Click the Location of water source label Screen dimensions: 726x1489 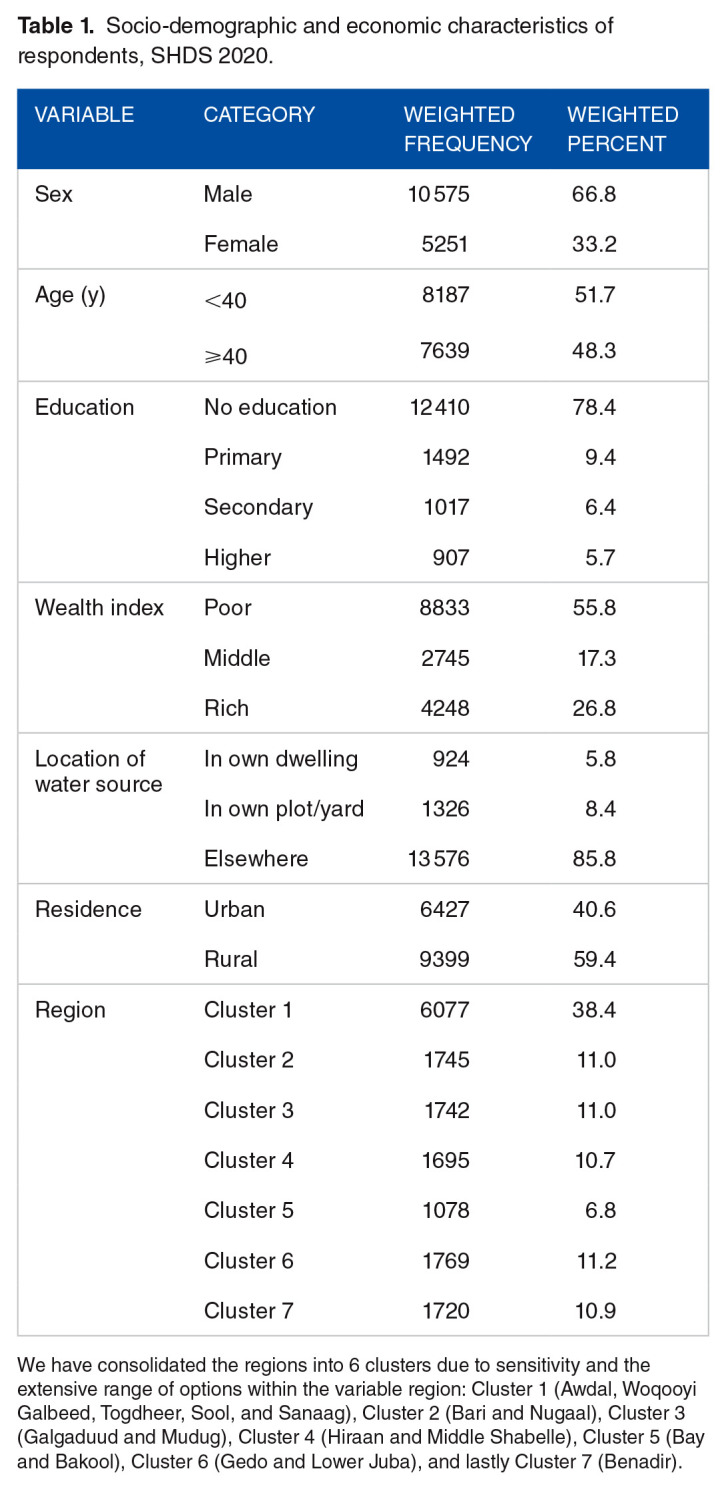coord(98,771)
